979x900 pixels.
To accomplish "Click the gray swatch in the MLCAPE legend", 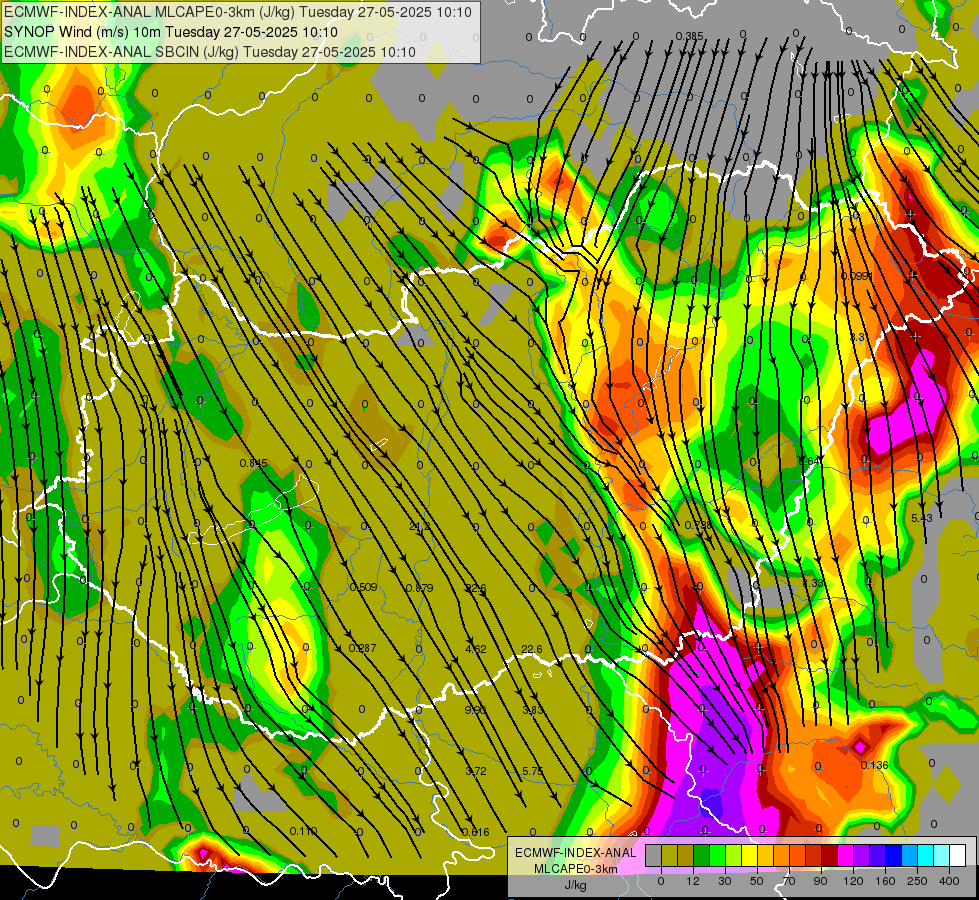I will tap(654, 855).
